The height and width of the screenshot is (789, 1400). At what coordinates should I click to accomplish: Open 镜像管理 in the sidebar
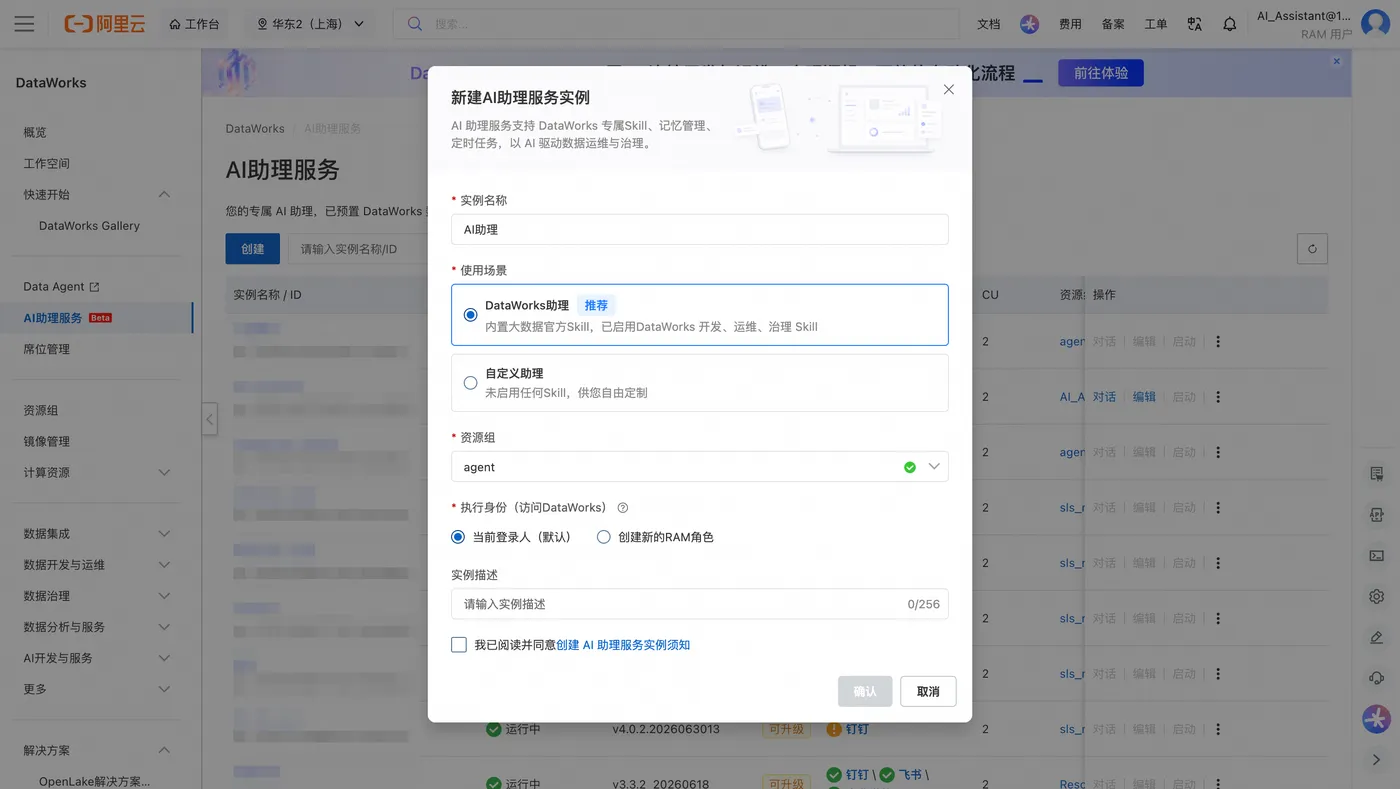[47, 441]
